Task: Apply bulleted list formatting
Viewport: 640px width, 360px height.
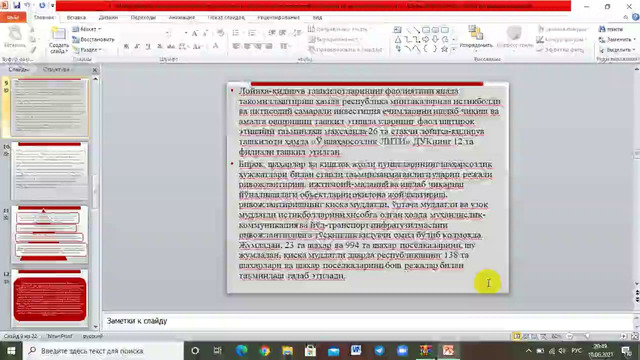Action: coord(236,33)
